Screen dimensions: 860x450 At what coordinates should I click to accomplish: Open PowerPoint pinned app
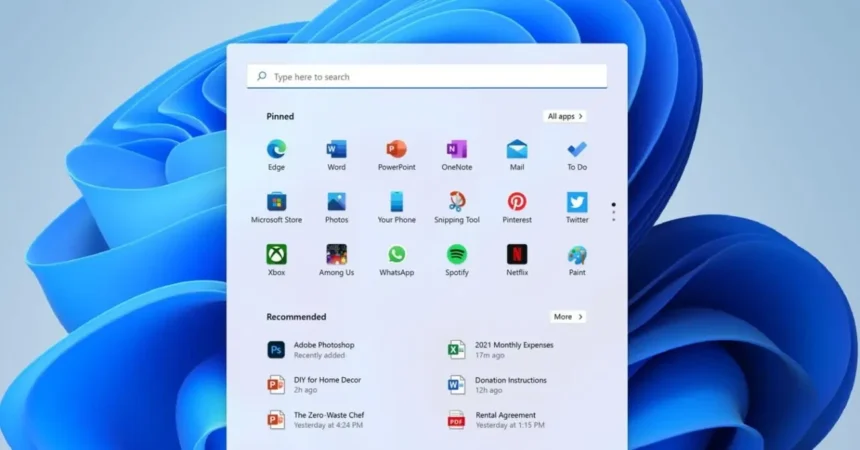click(x=397, y=155)
